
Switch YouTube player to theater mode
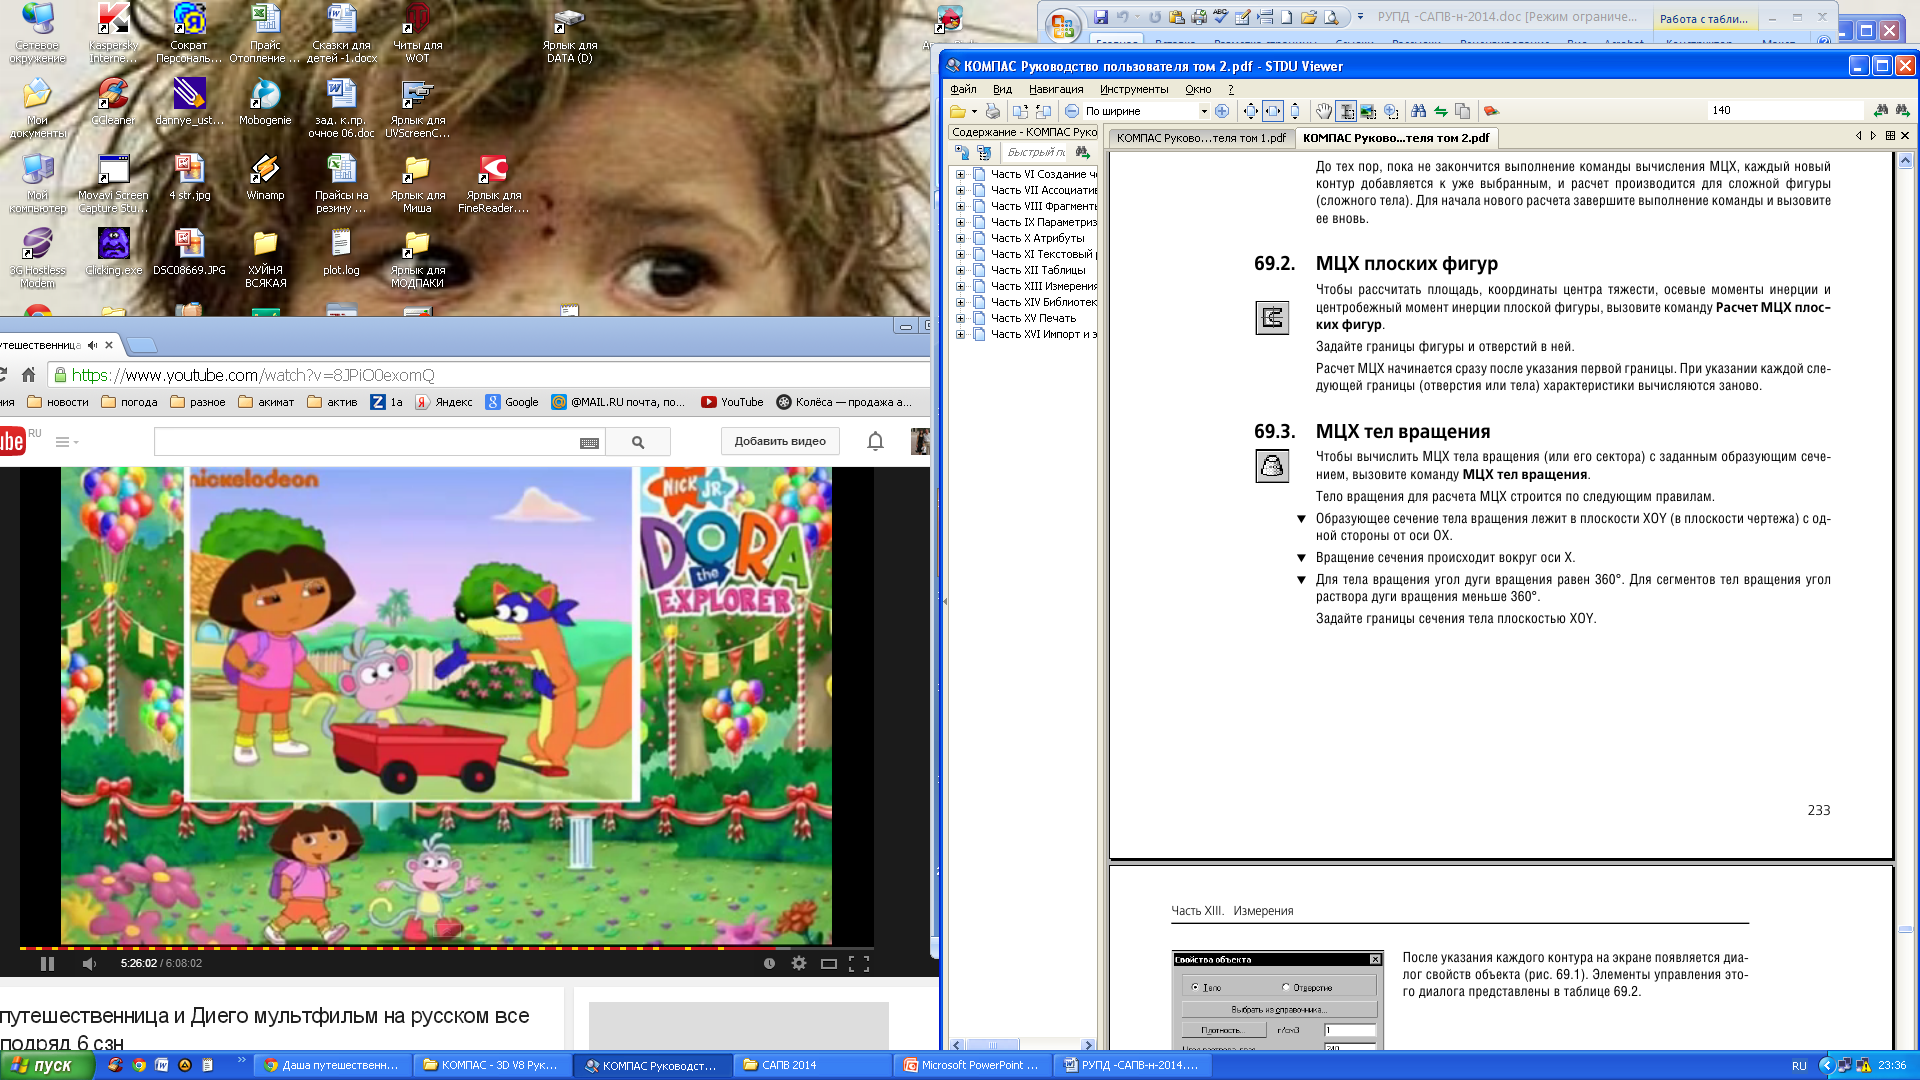[828, 963]
